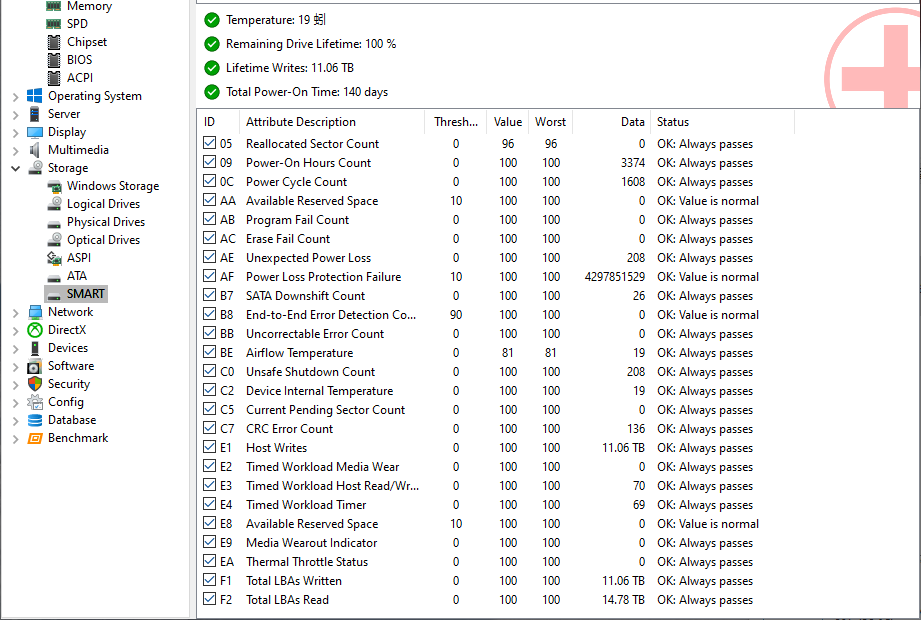Viewport: 921px width, 620px height.
Task: Expand the DirectX tree node
Action: pos(15,331)
